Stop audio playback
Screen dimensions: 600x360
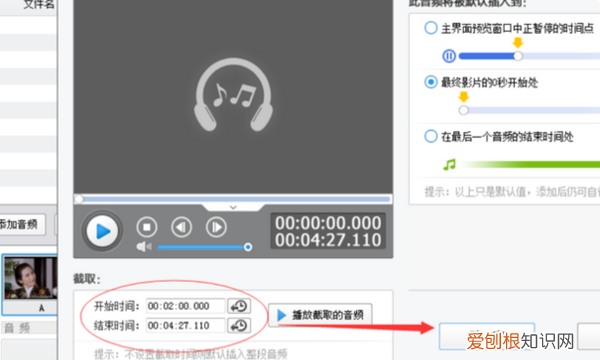click(147, 227)
